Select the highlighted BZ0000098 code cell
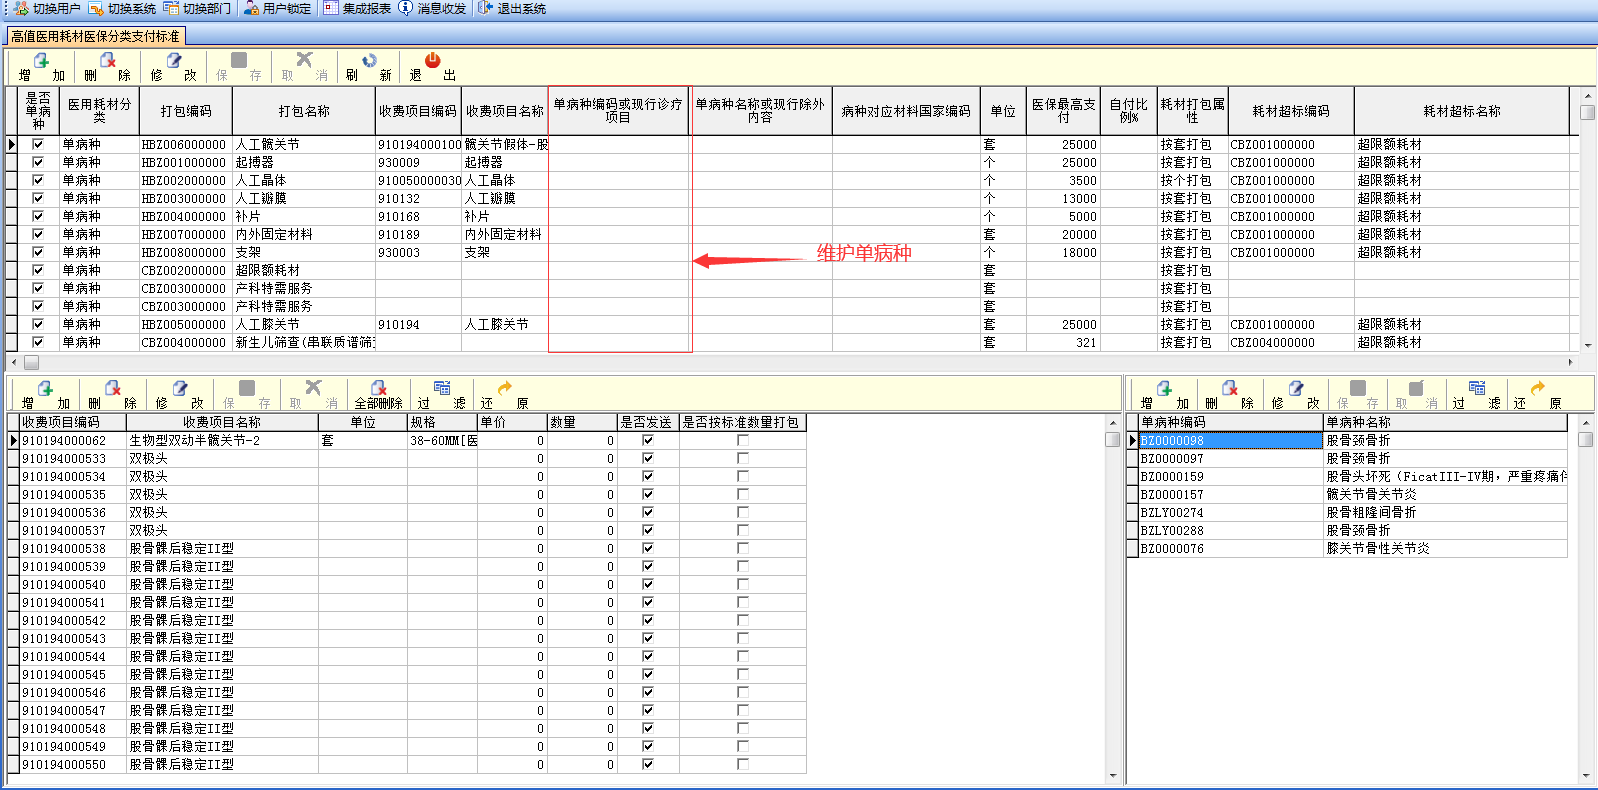The width and height of the screenshot is (1598, 790). point(1231,440)
